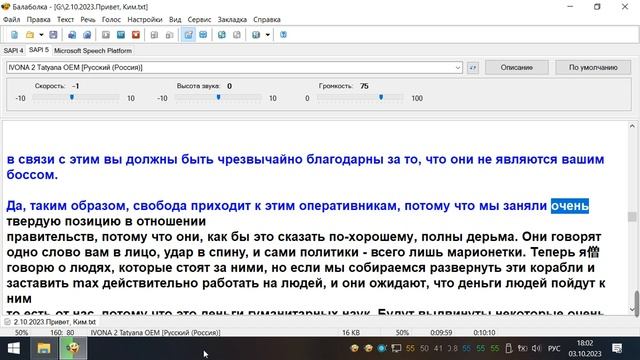Click the По умолчанию button
This screenshot has width=640, height=360.
tap(593, 67)
